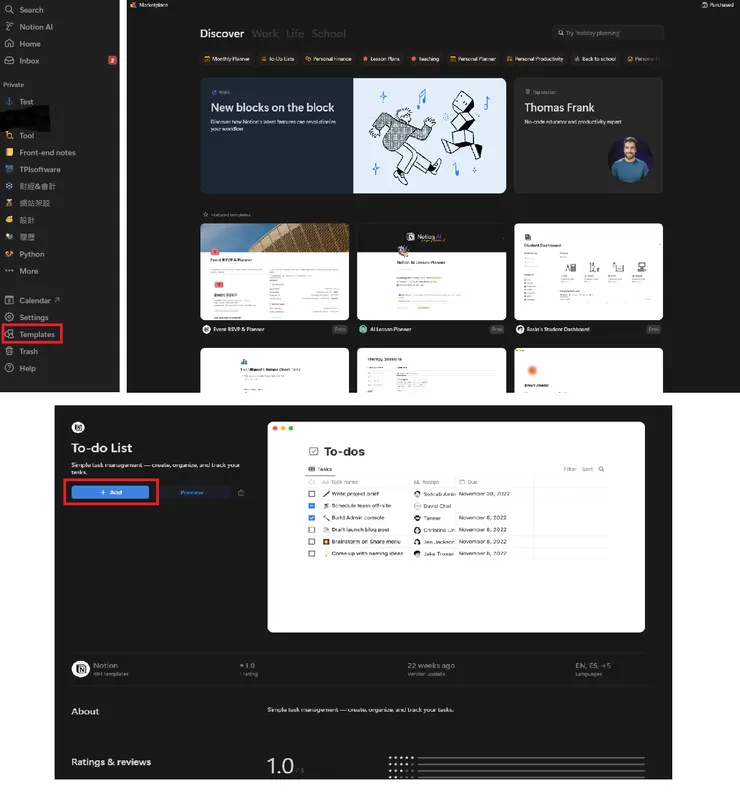Screen dimensions: 740x803
Task: Click the Due column header
Action: [x=469, y=482]
